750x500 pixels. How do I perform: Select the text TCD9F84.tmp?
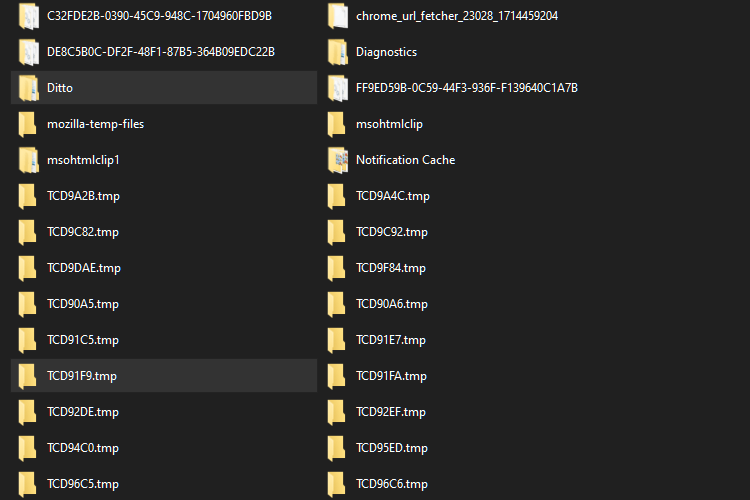point(391,268)
